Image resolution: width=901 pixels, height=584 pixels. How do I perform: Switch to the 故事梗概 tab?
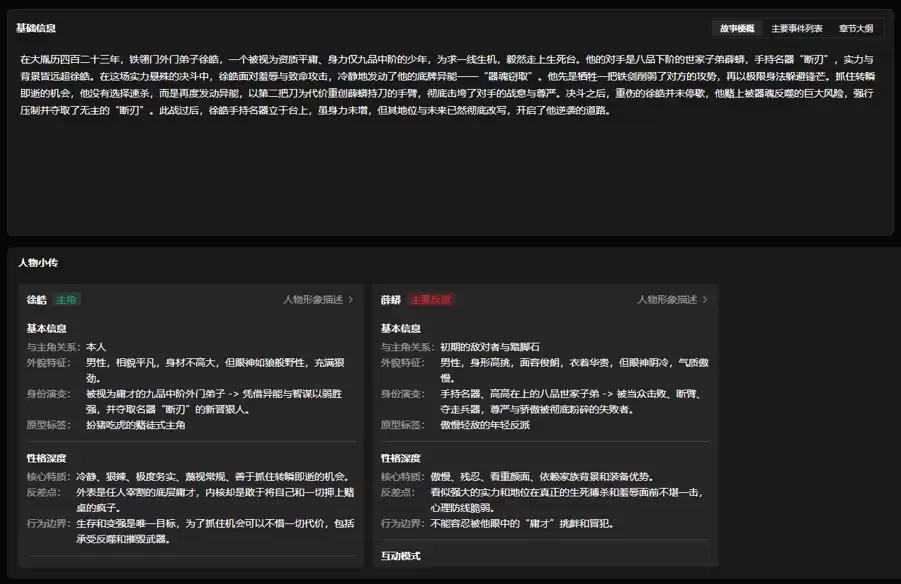point(737,28)
